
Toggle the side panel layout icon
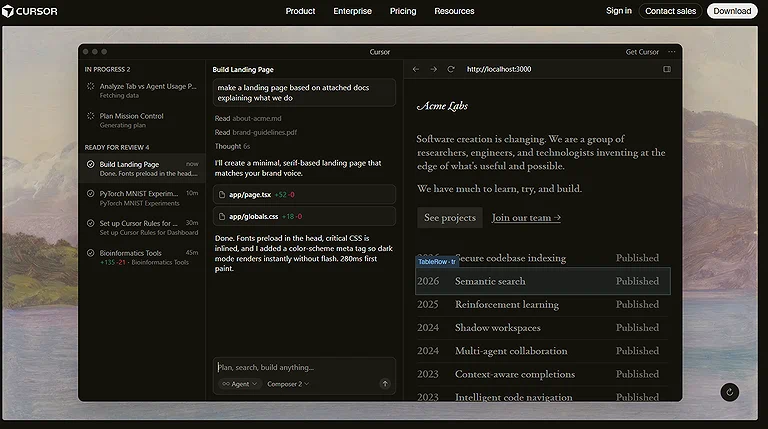667,70
